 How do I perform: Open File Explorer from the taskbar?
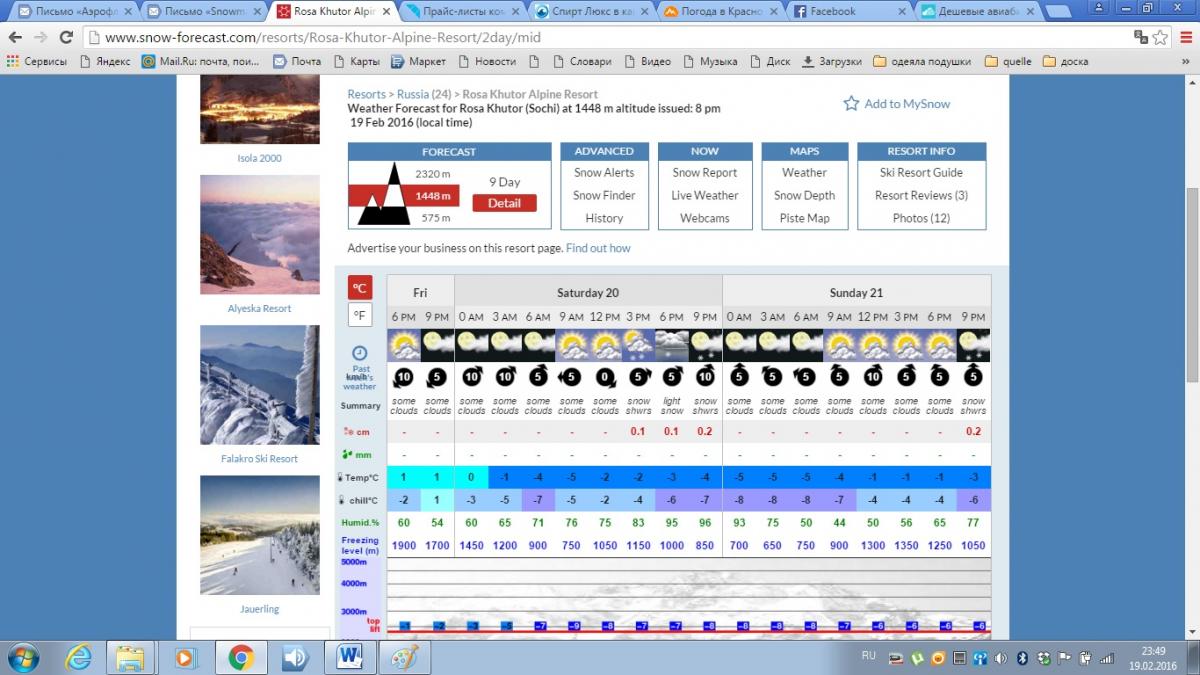coord(131,657)
